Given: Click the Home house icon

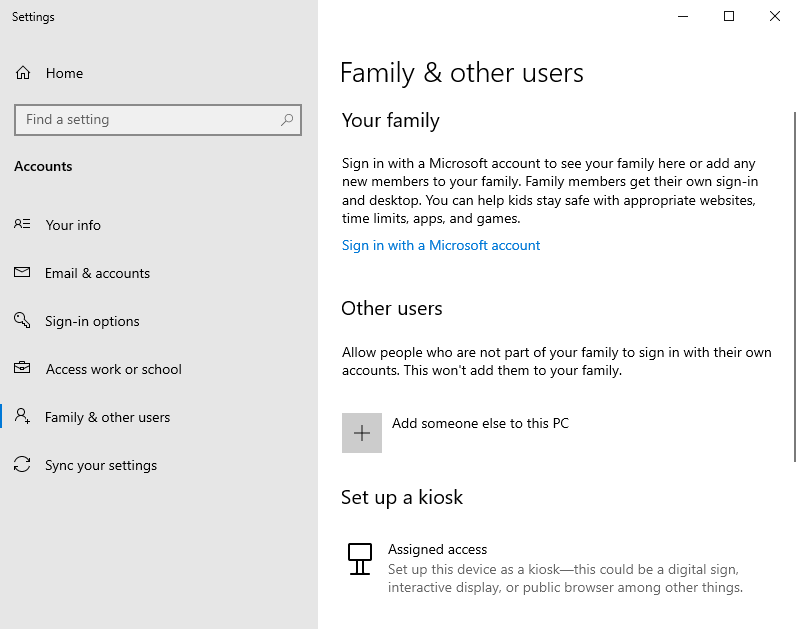Looking at the screenshot, I should 23,73.
